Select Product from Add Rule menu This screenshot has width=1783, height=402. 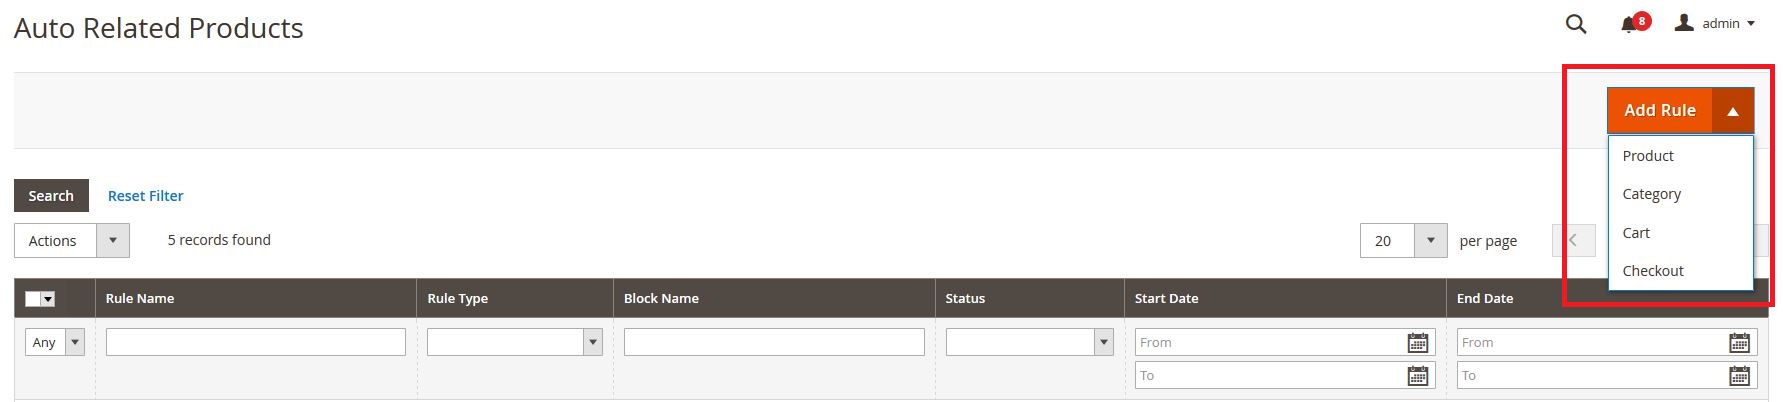pos(1648,156)
